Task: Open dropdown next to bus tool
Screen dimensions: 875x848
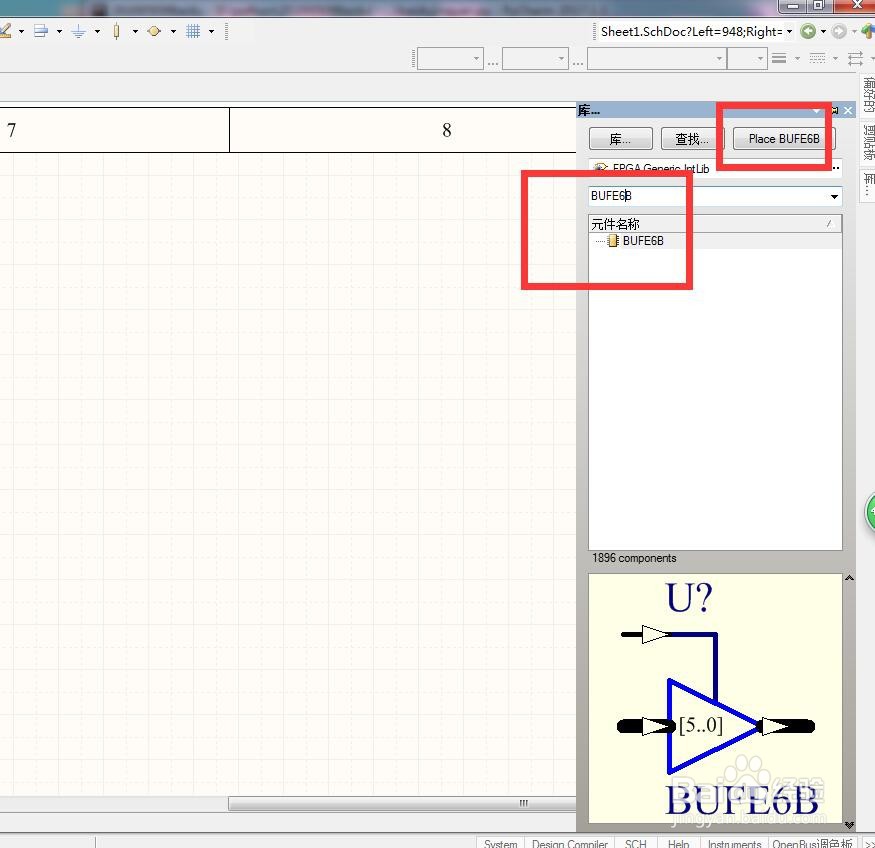Action: tap(59, 31)
